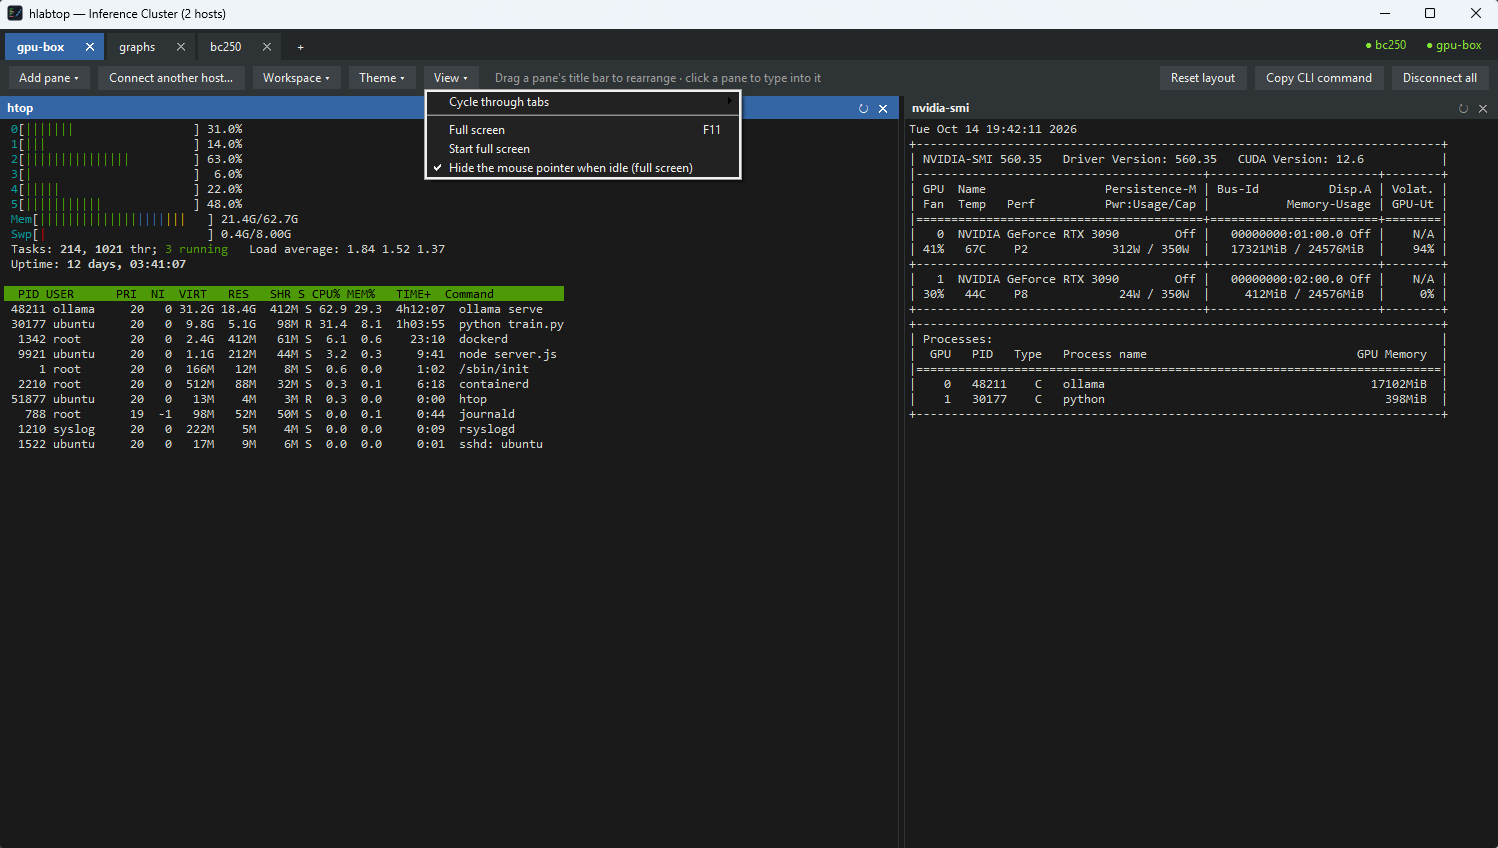Click the Command column header in htop

(470, 294)
